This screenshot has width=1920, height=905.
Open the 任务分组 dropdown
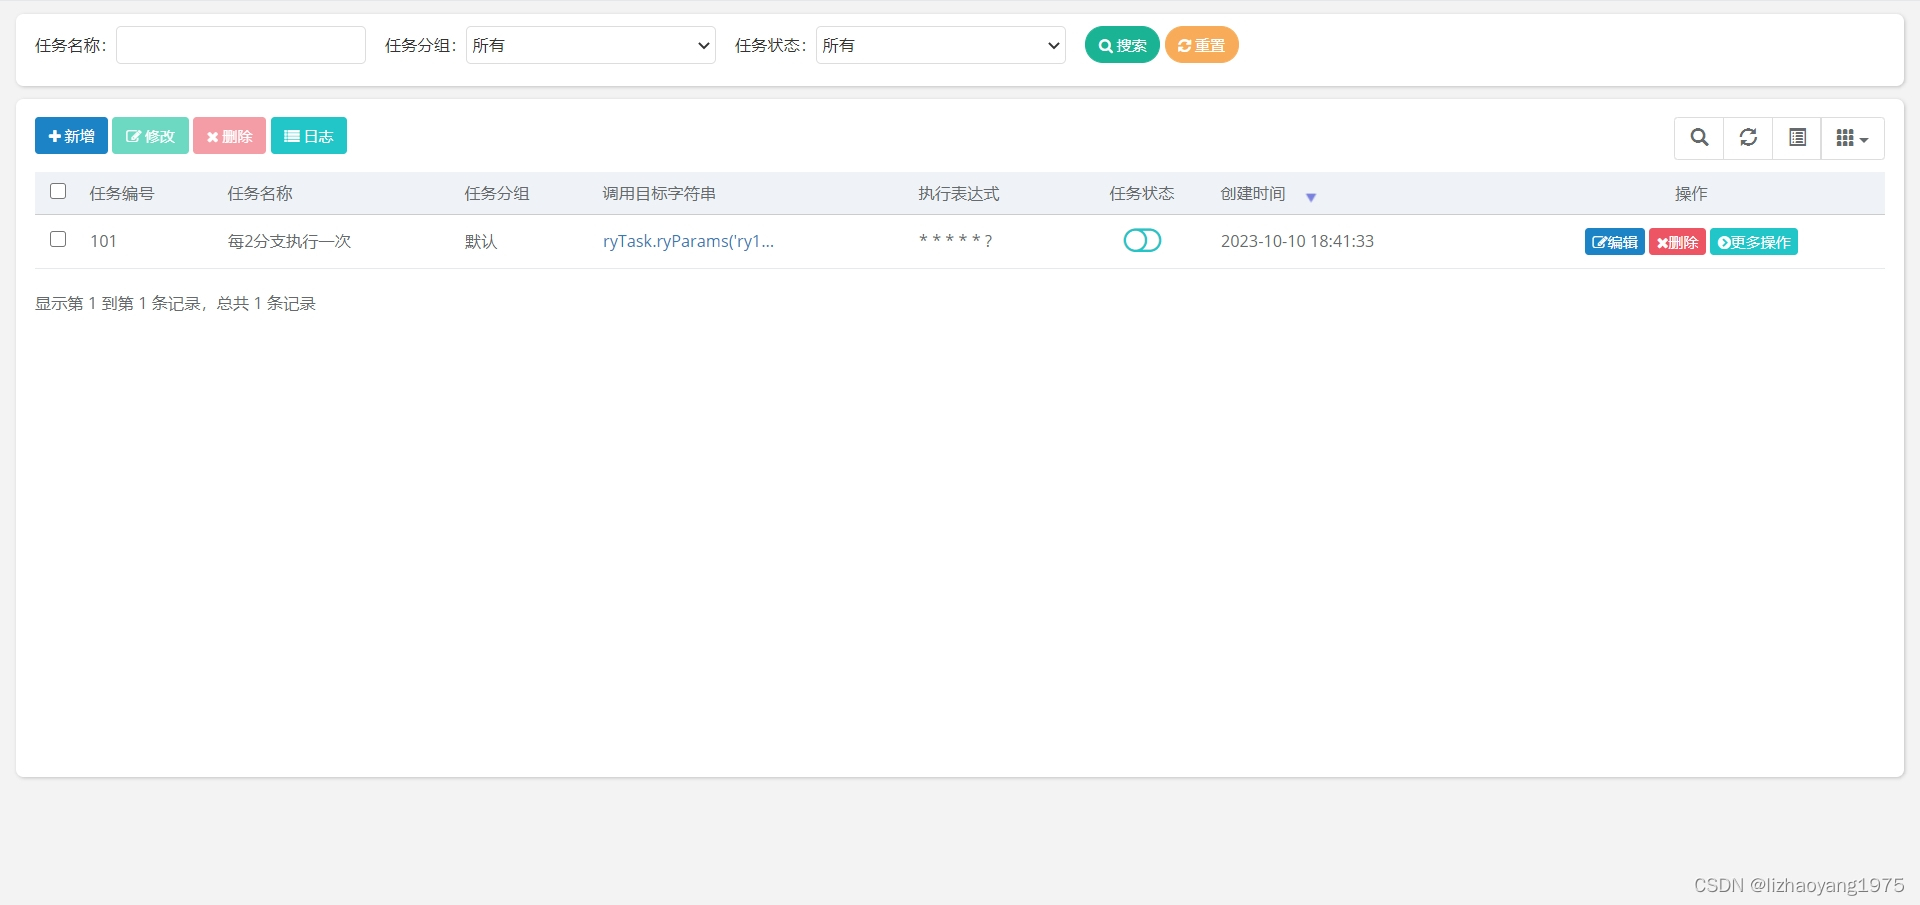[591, 45]
